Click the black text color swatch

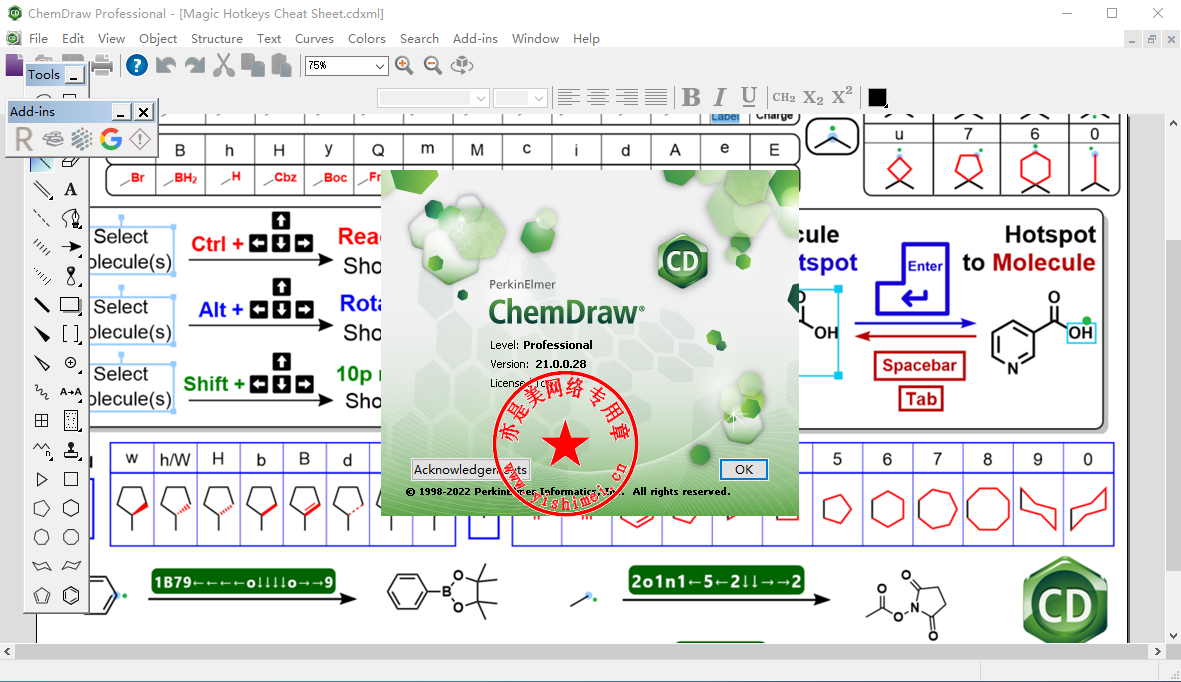click(877, 97)
